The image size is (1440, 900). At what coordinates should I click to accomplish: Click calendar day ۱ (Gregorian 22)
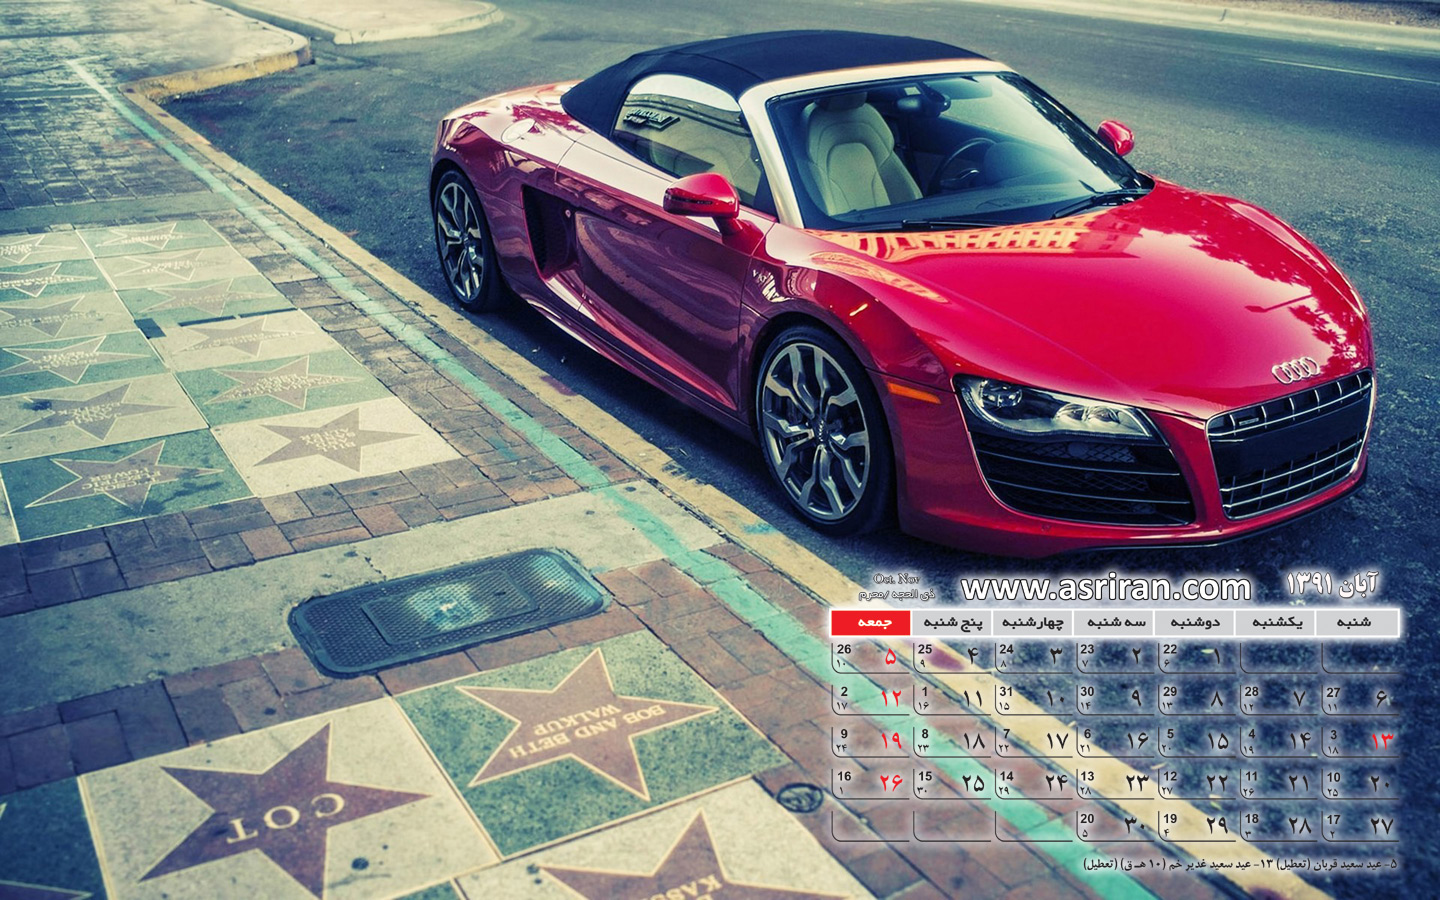[x=1198, y=657]
